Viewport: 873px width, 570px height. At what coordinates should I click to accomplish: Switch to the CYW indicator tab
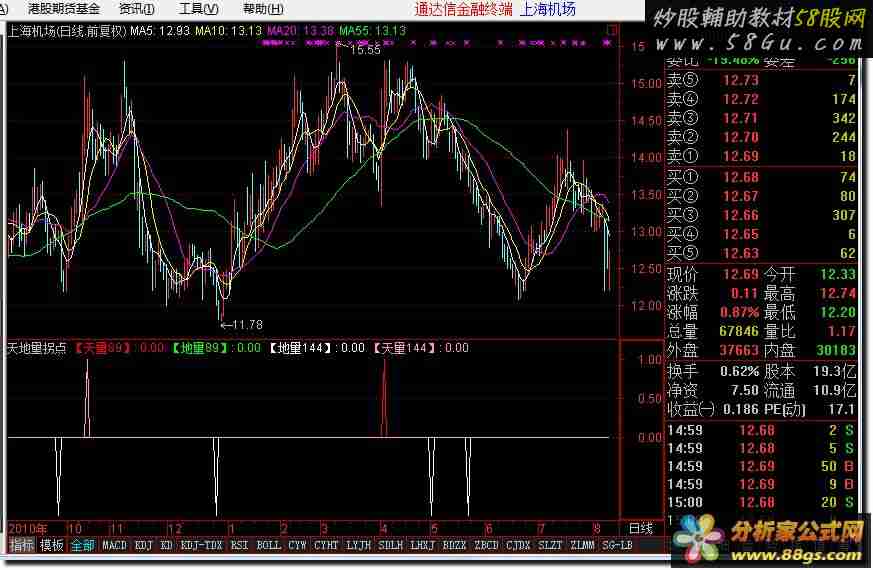tap(297, 545)
